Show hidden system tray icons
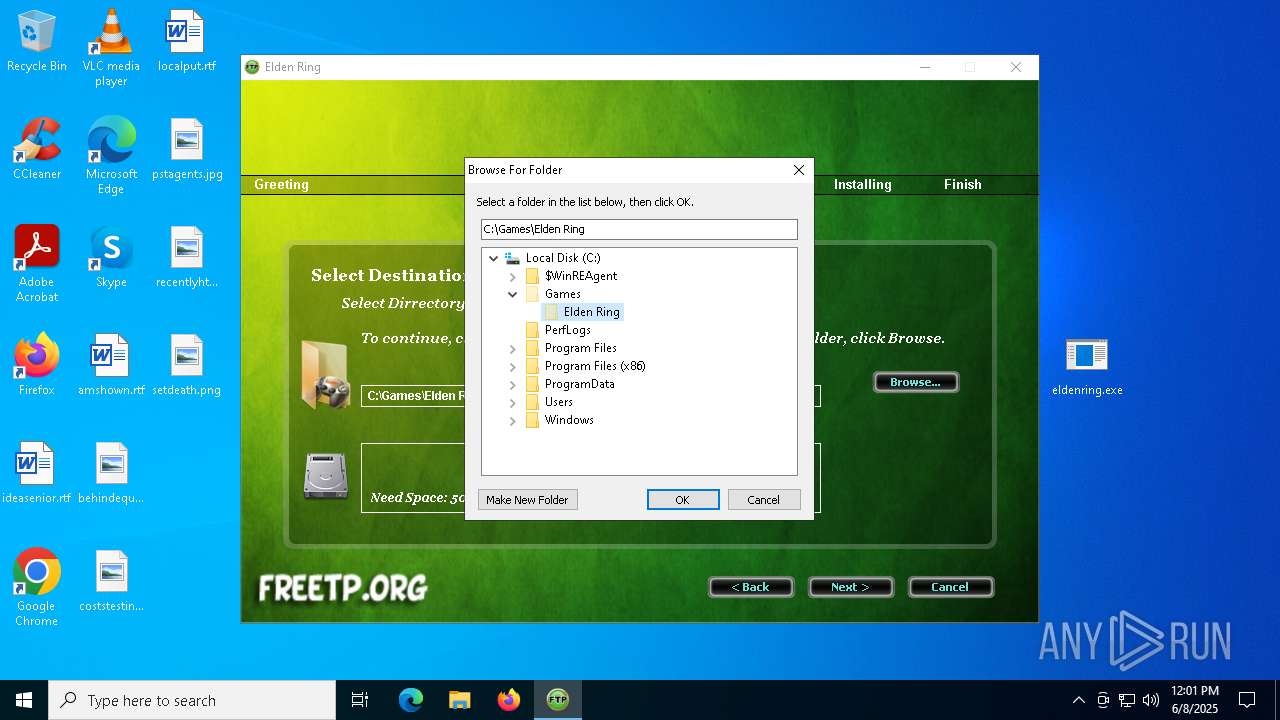The width and height of the screenshot is (1280, 720). pyautogui.click(x=1078, y=700)
